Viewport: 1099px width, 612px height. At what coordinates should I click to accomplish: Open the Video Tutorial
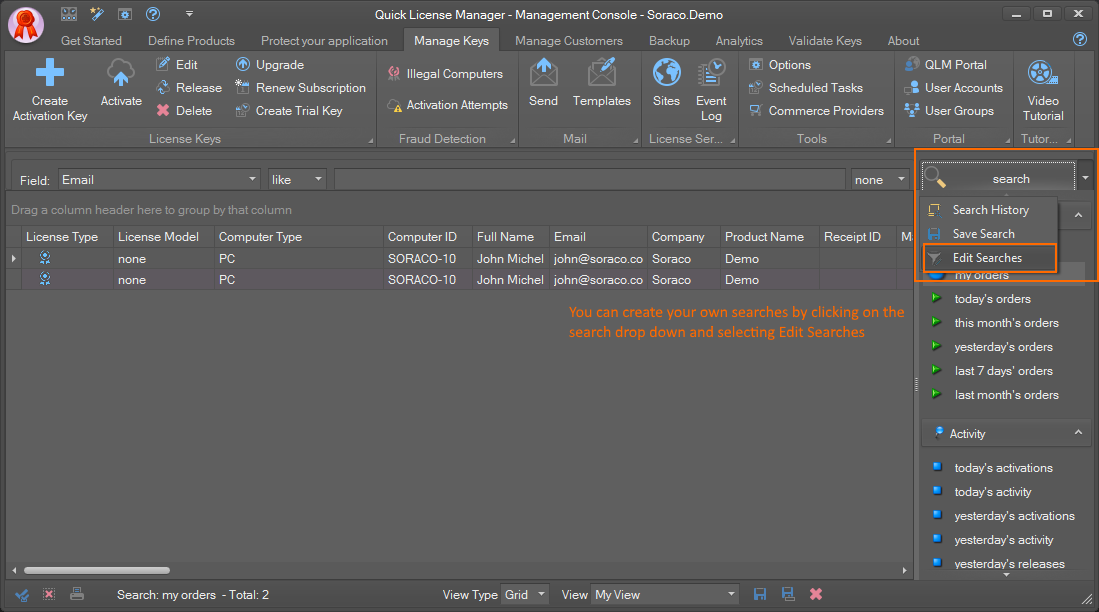[x=1043, y=91]
